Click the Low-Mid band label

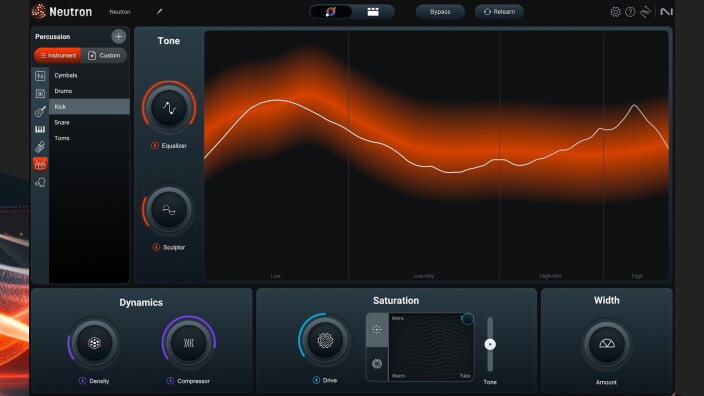(x=423, y=276)
